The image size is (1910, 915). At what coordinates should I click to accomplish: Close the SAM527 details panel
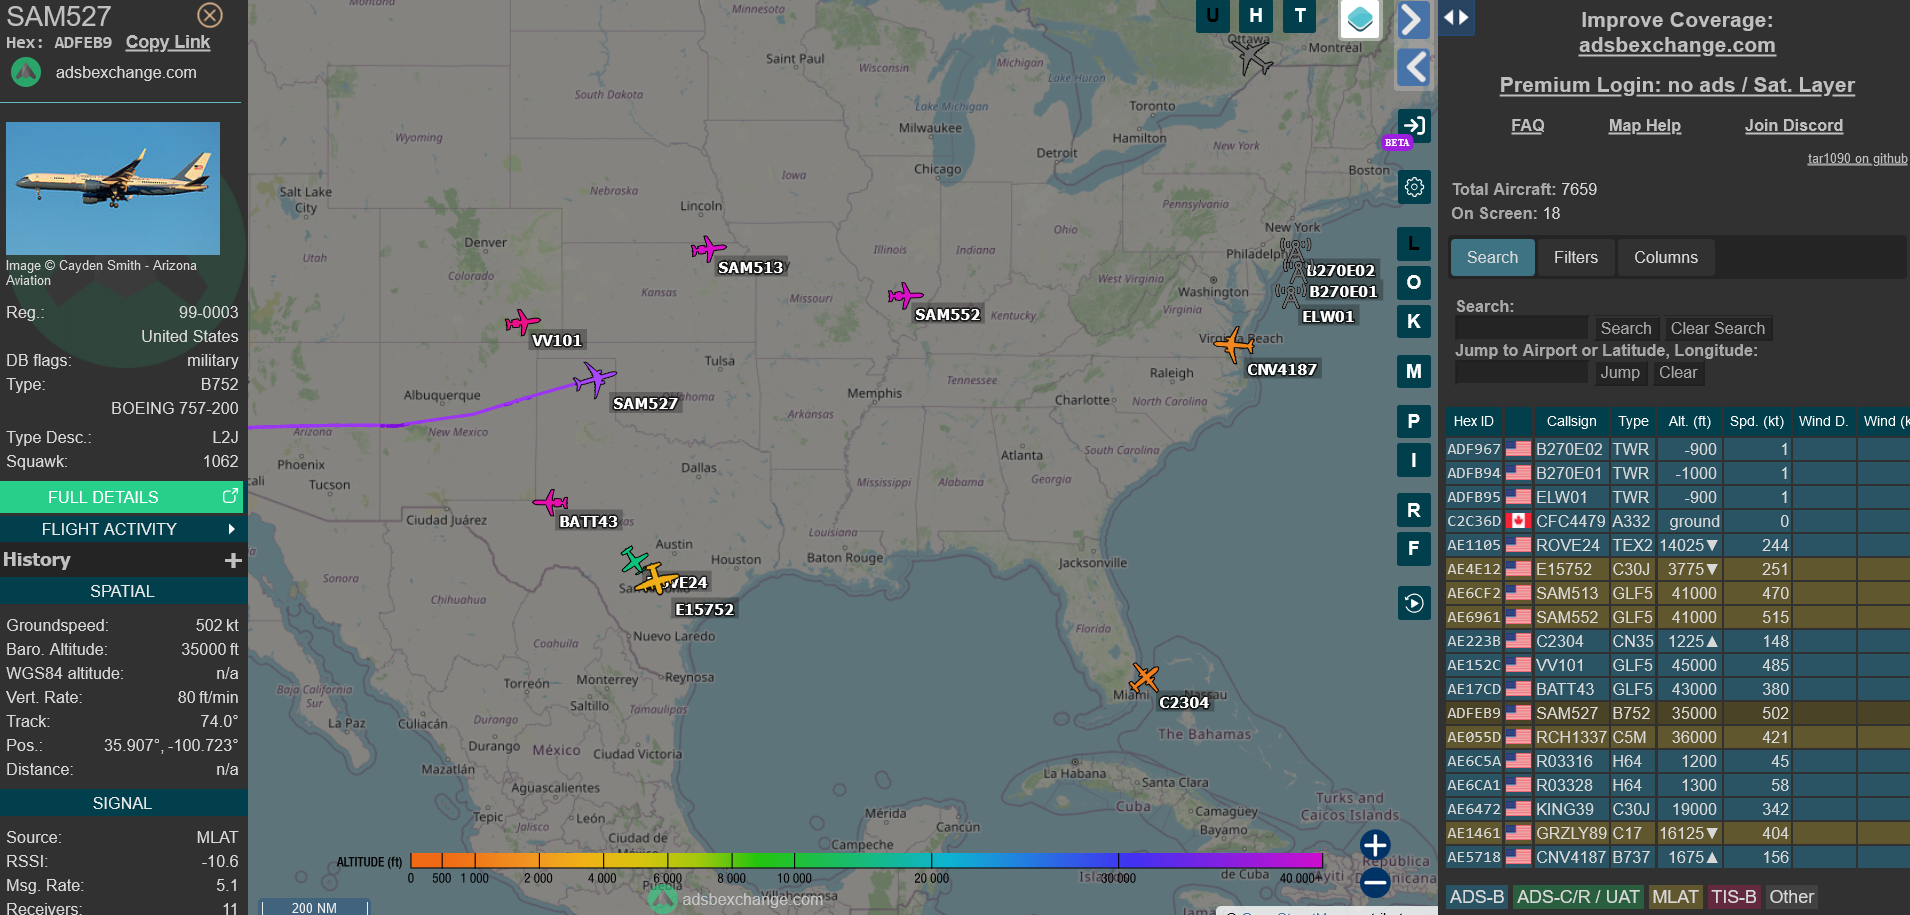click(210, 15)
